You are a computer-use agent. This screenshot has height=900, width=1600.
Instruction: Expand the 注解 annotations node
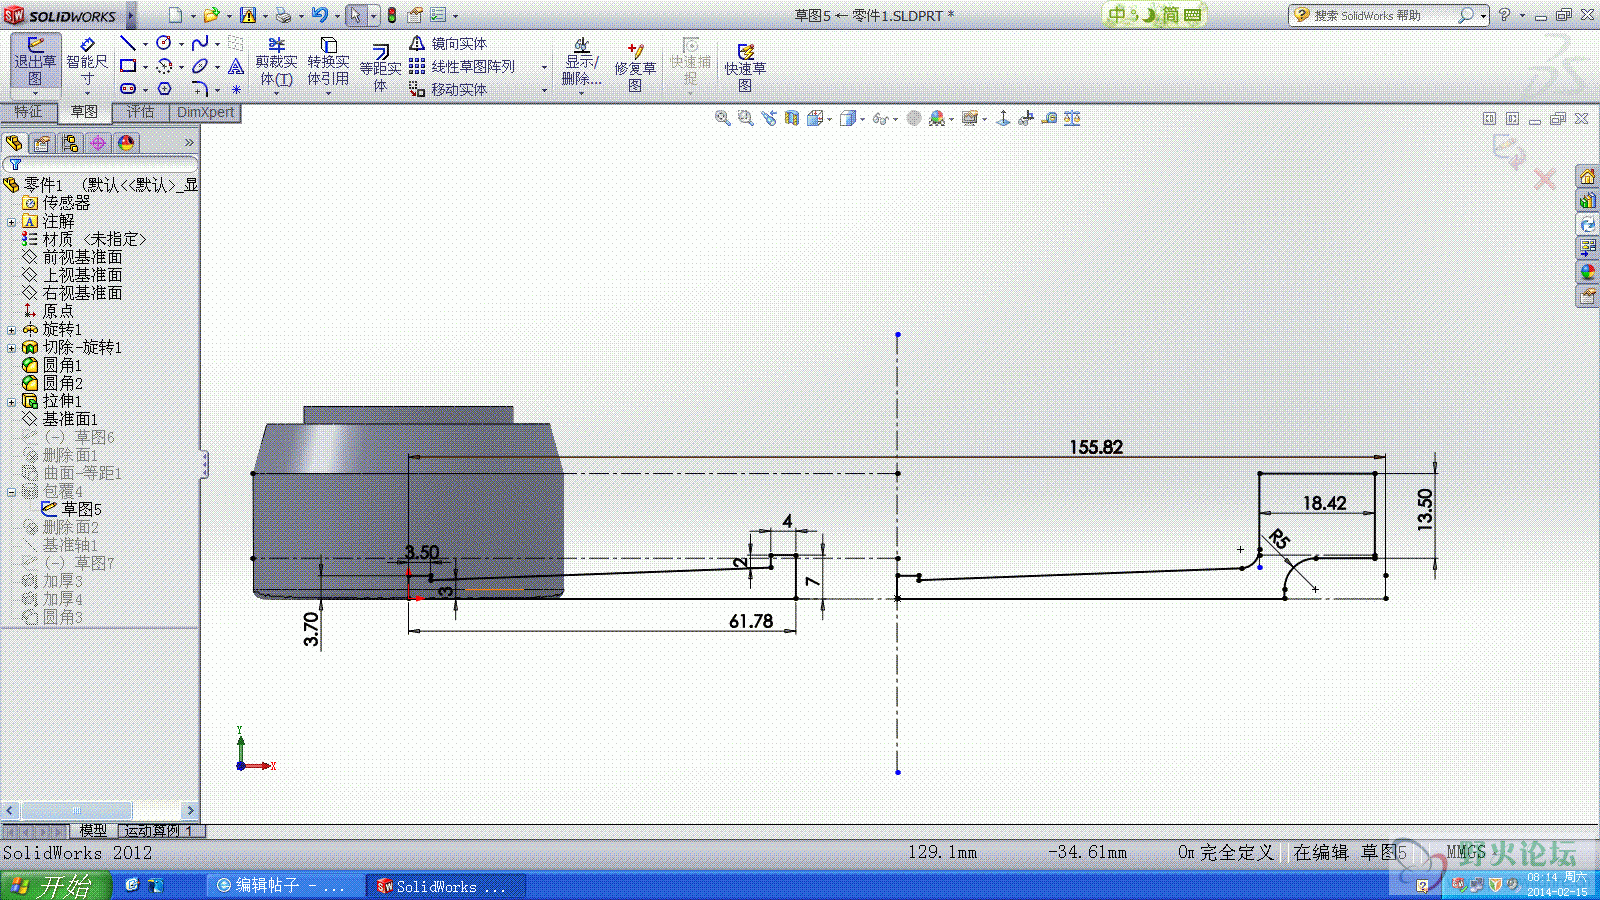11,222
